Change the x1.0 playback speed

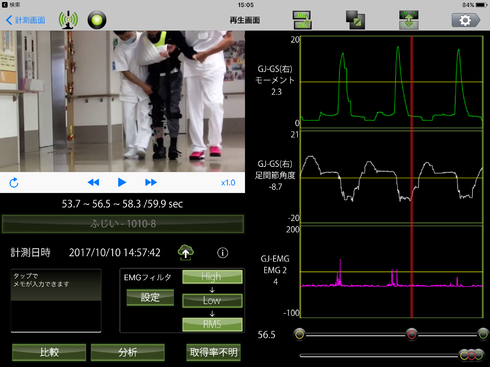point(228,183)
